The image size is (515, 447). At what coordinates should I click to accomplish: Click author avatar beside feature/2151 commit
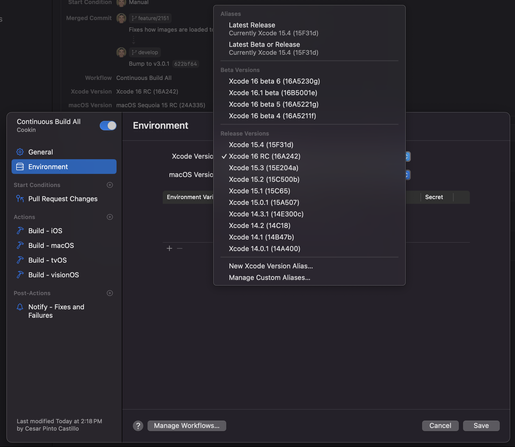pyautogui.click(x=121, y=18)
